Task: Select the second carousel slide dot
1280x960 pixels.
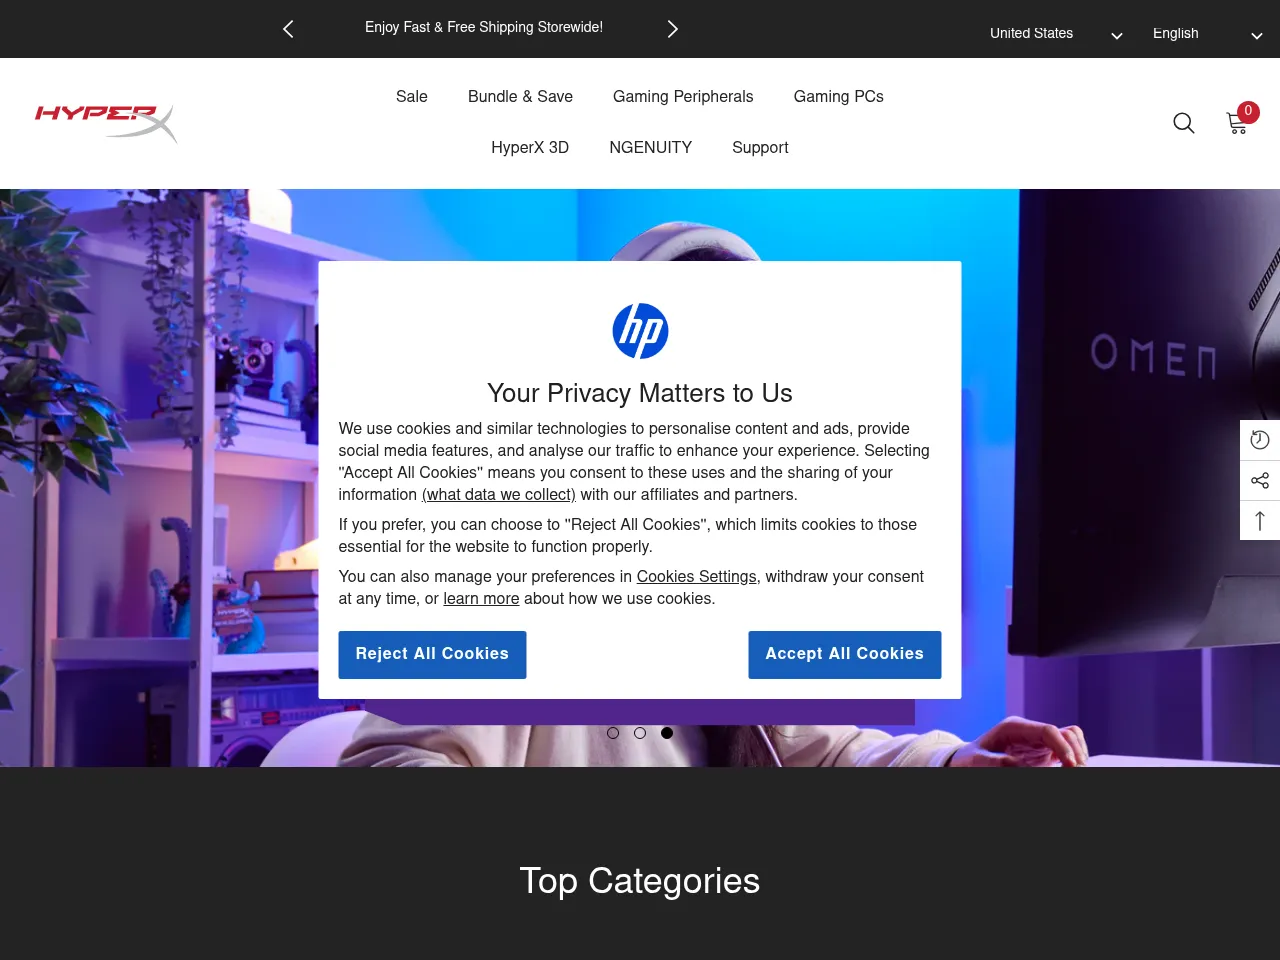Action: [640, 733]
